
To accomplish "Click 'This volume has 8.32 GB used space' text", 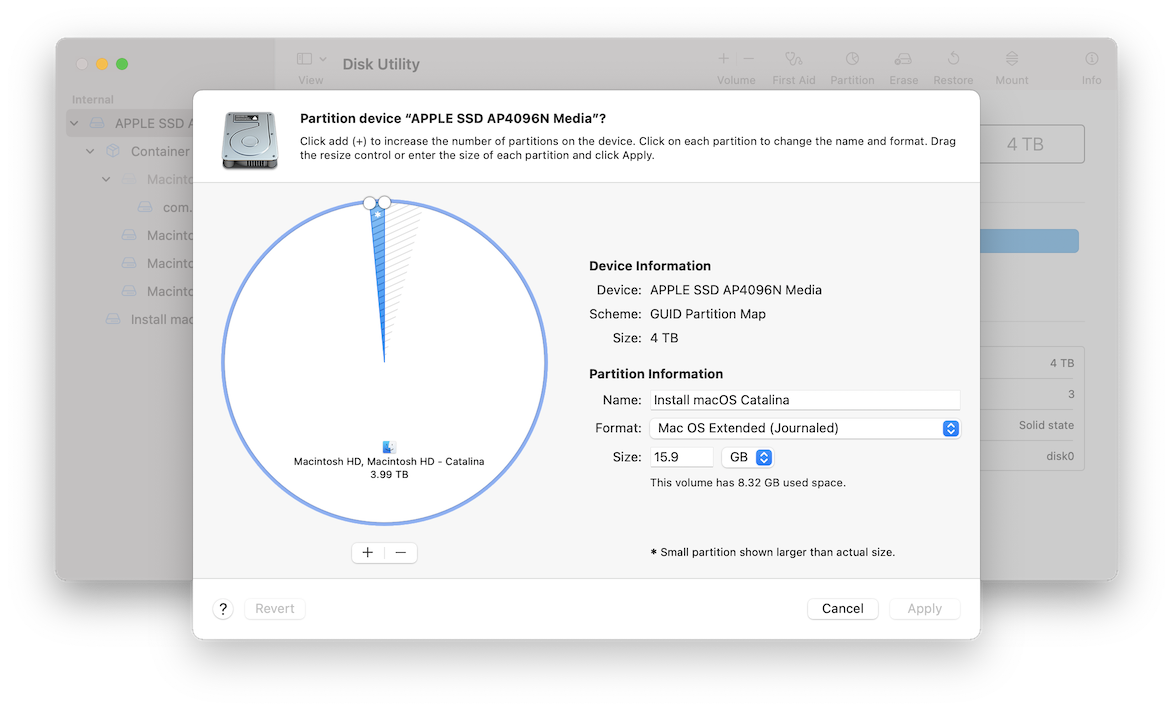I will click(747, 483).
